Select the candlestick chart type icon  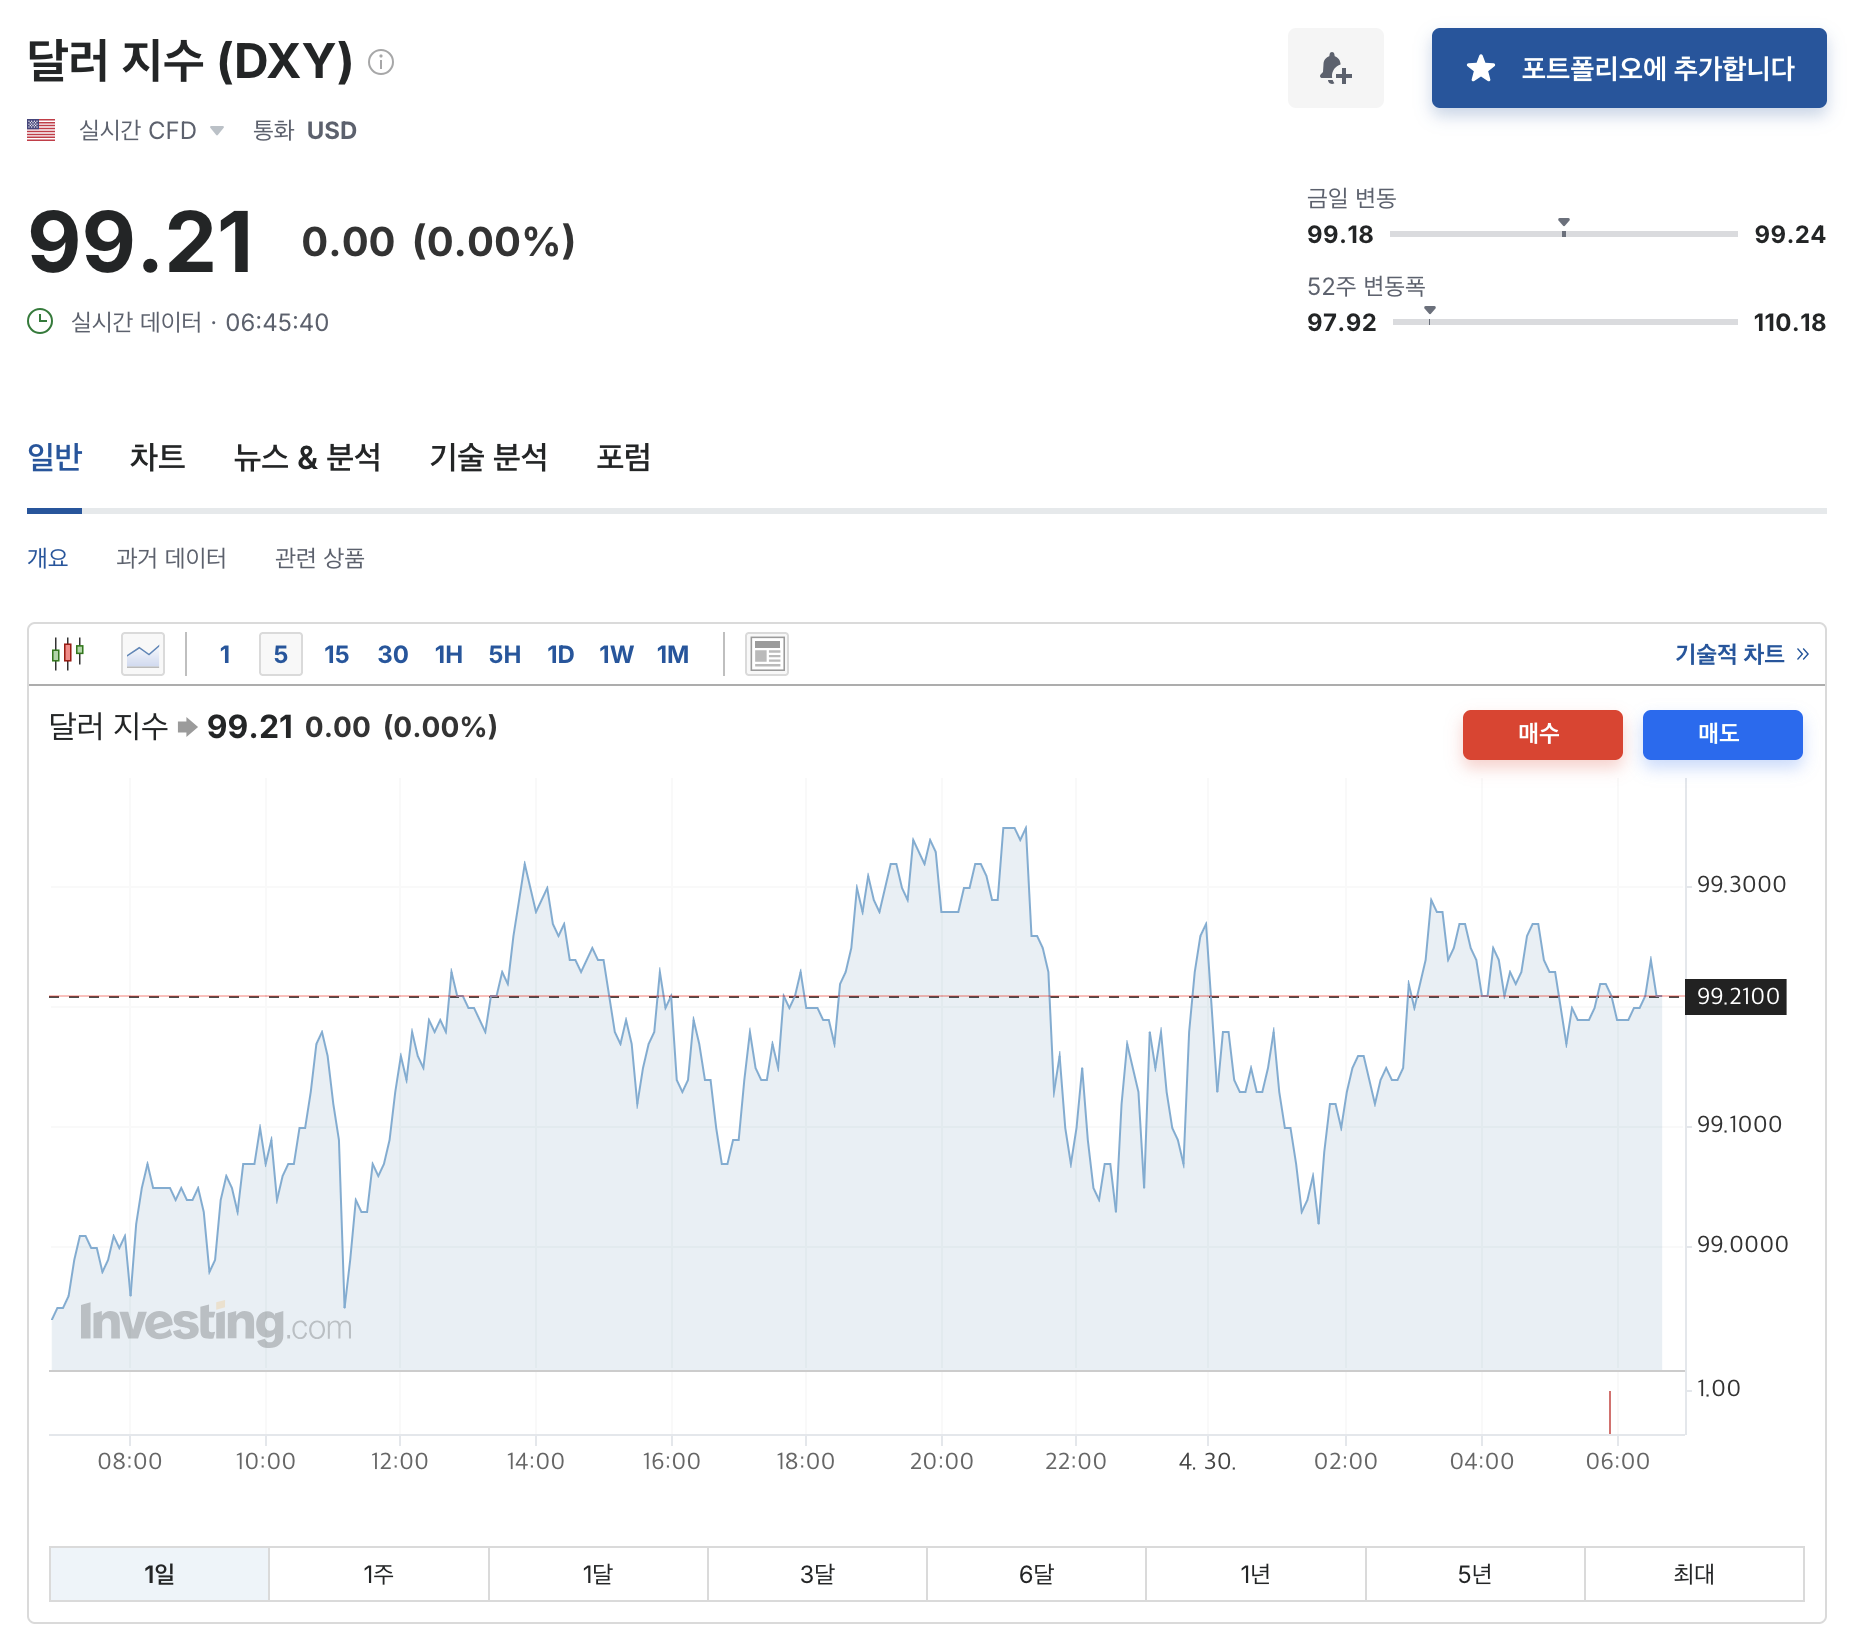click(68, 653)
